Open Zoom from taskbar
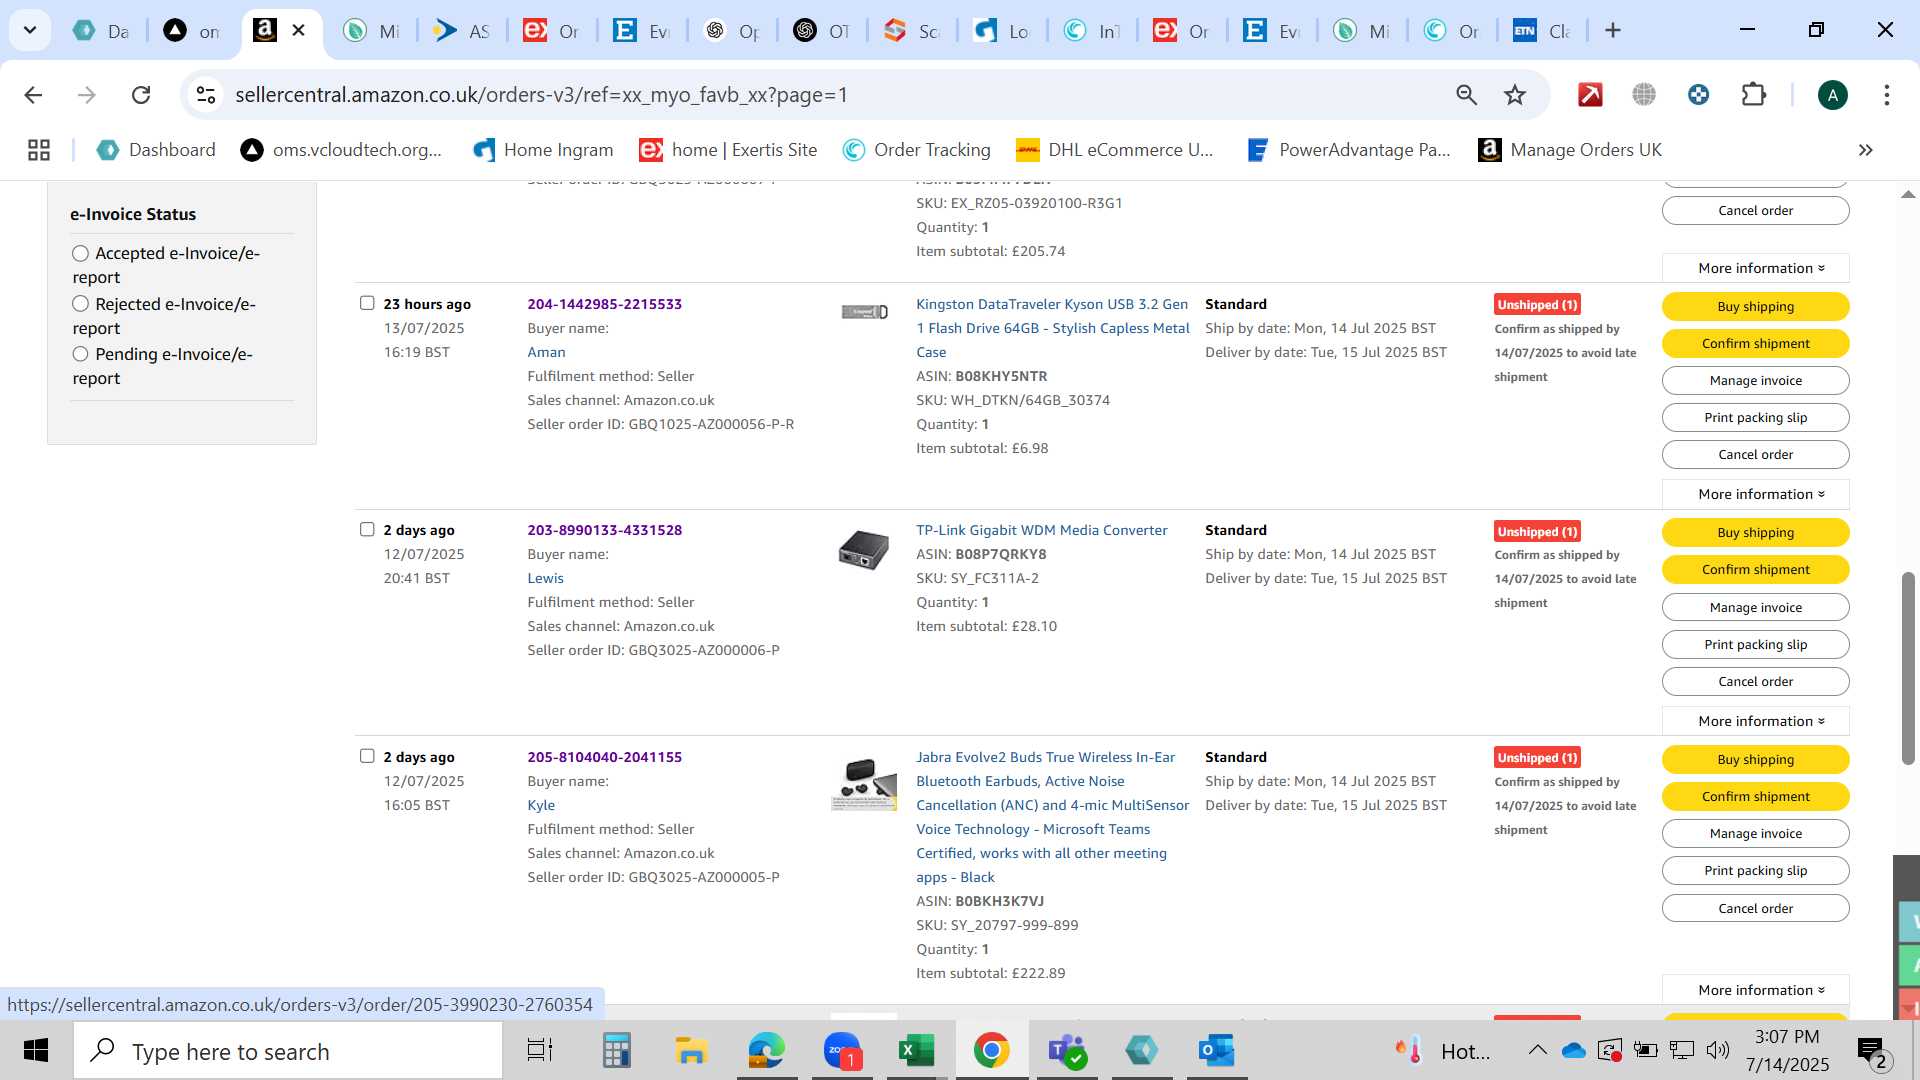Screen dimensions: 1920x1080 click(842, 1051)
